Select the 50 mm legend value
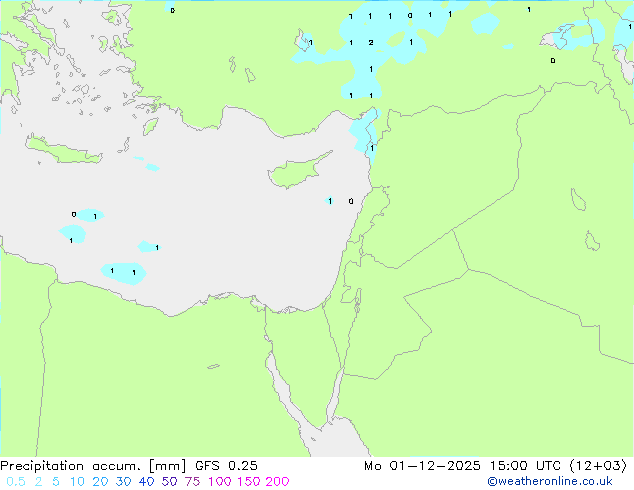This screenshot has height=490, width=634. tap(169, 482)
